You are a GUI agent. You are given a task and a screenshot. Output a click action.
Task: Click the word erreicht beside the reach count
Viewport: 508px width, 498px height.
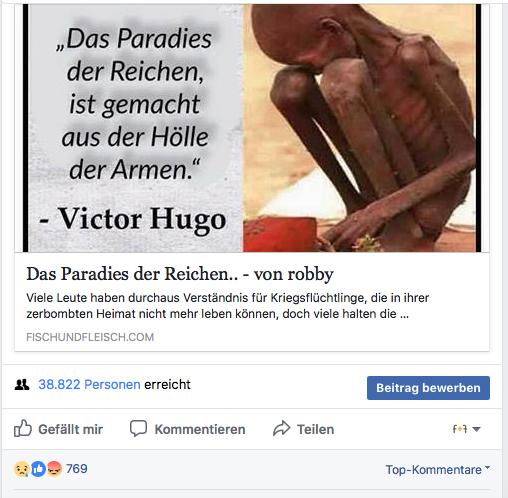pyautogui.click(x=167, y=384)
